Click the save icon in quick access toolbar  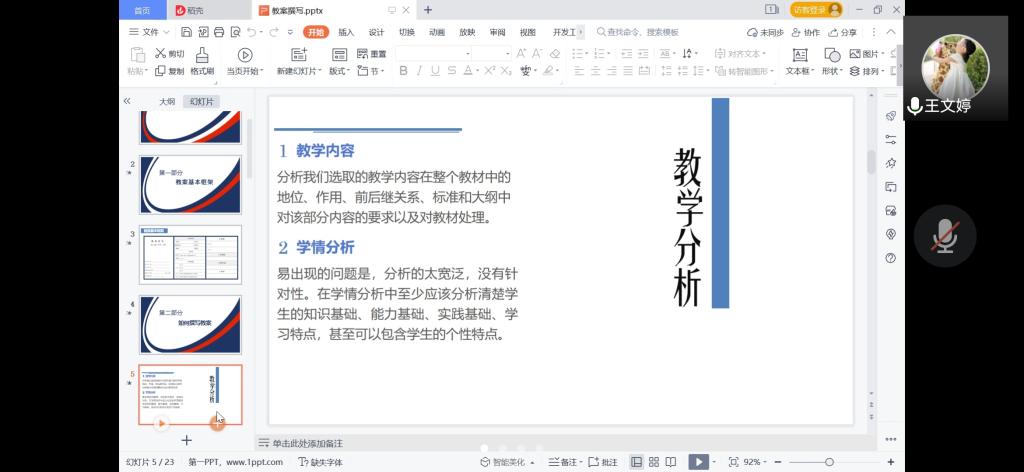coord(187,32)
